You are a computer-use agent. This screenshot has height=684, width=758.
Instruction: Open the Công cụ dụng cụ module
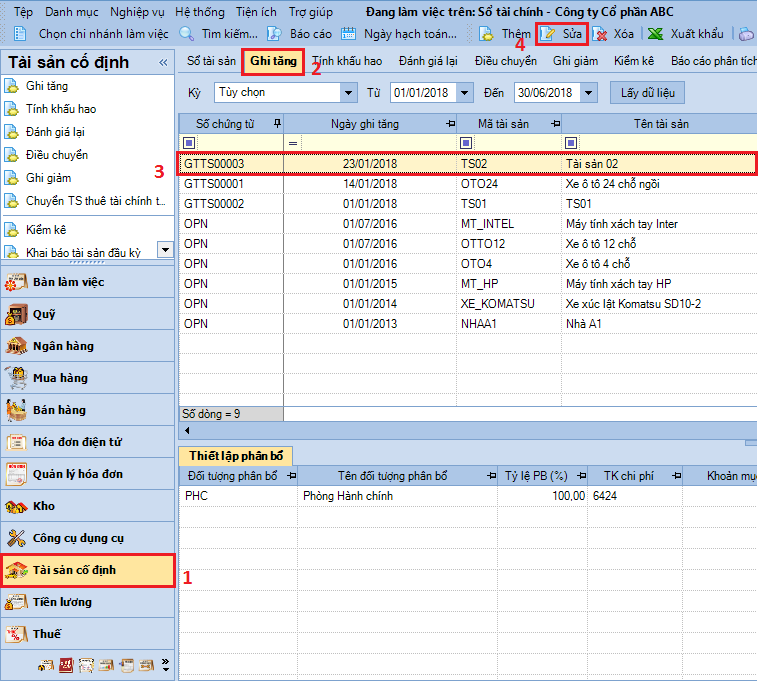pyautogui.click(x=87, y=538)
